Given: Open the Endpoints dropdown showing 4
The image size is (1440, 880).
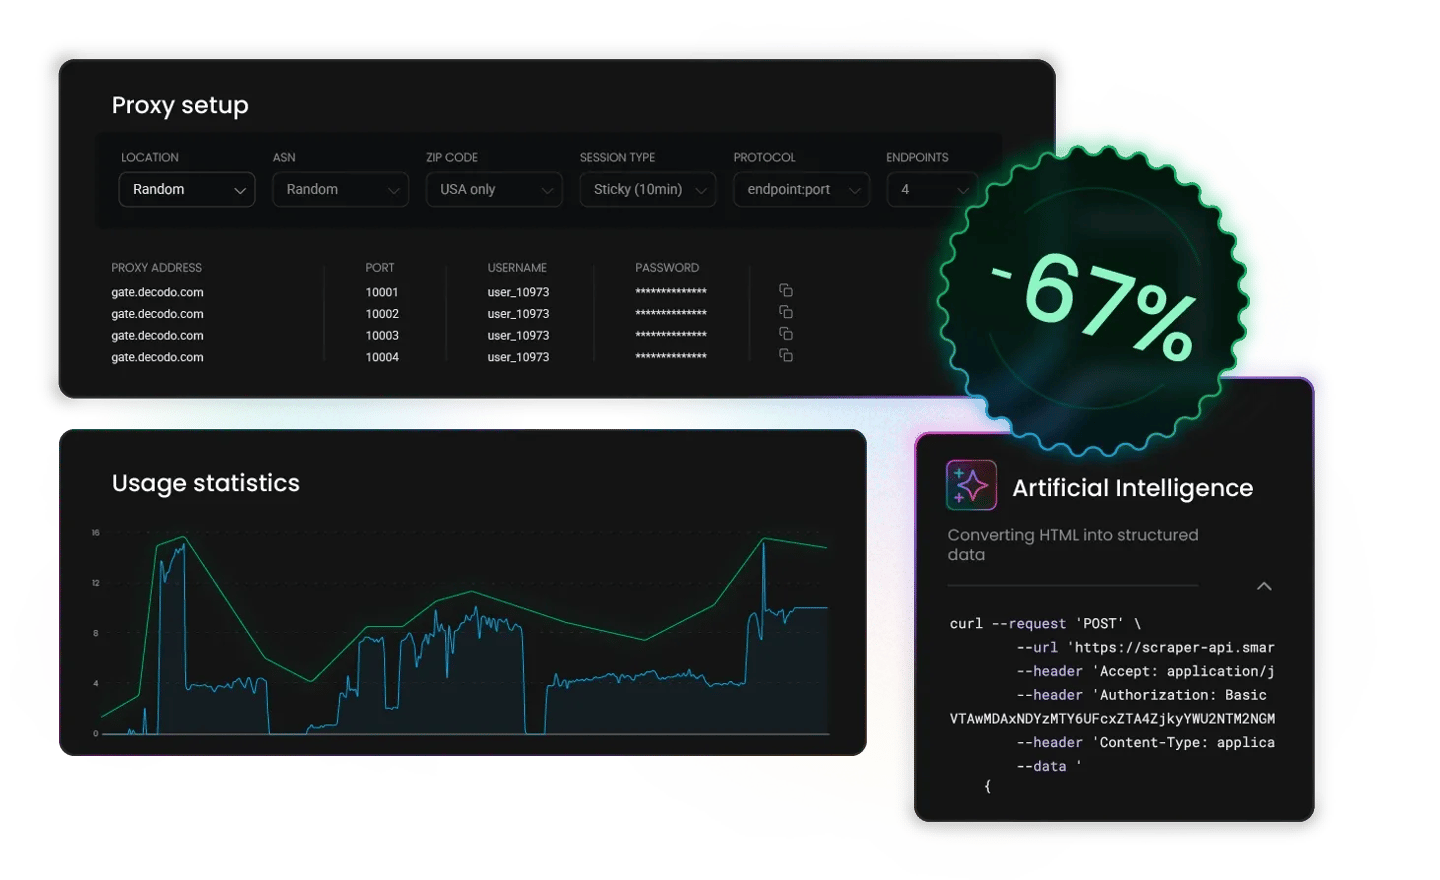Looking at the screenshot, I should tap(932, 190).
